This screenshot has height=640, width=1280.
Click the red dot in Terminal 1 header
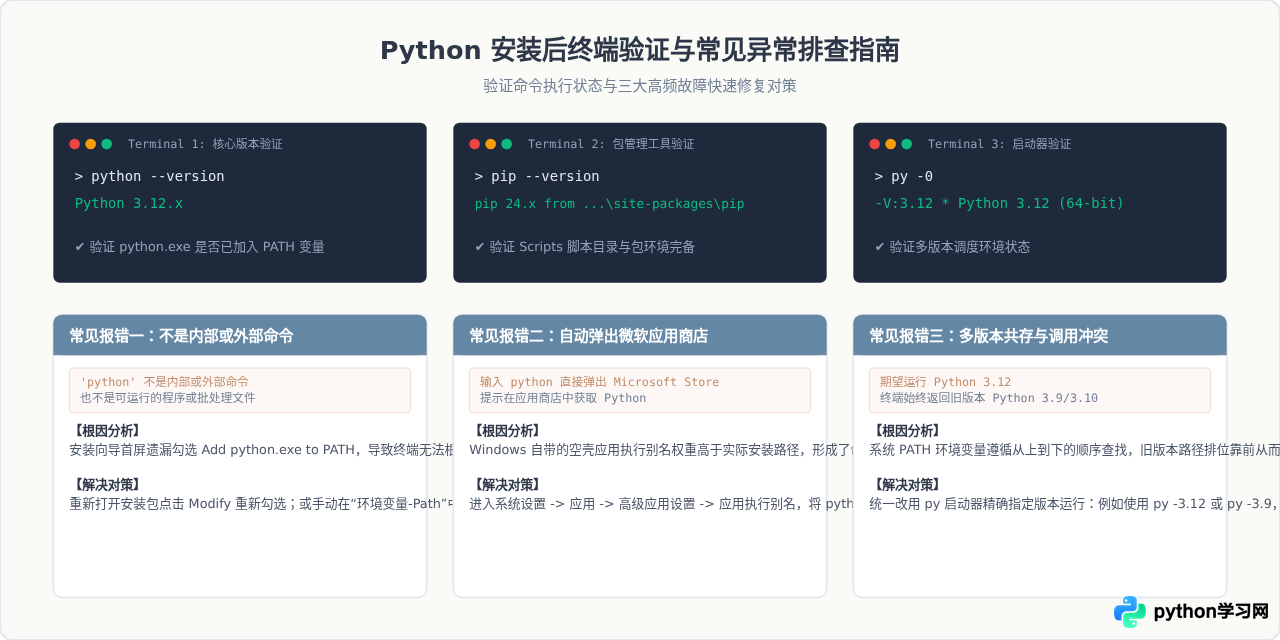tap(75, 144)
